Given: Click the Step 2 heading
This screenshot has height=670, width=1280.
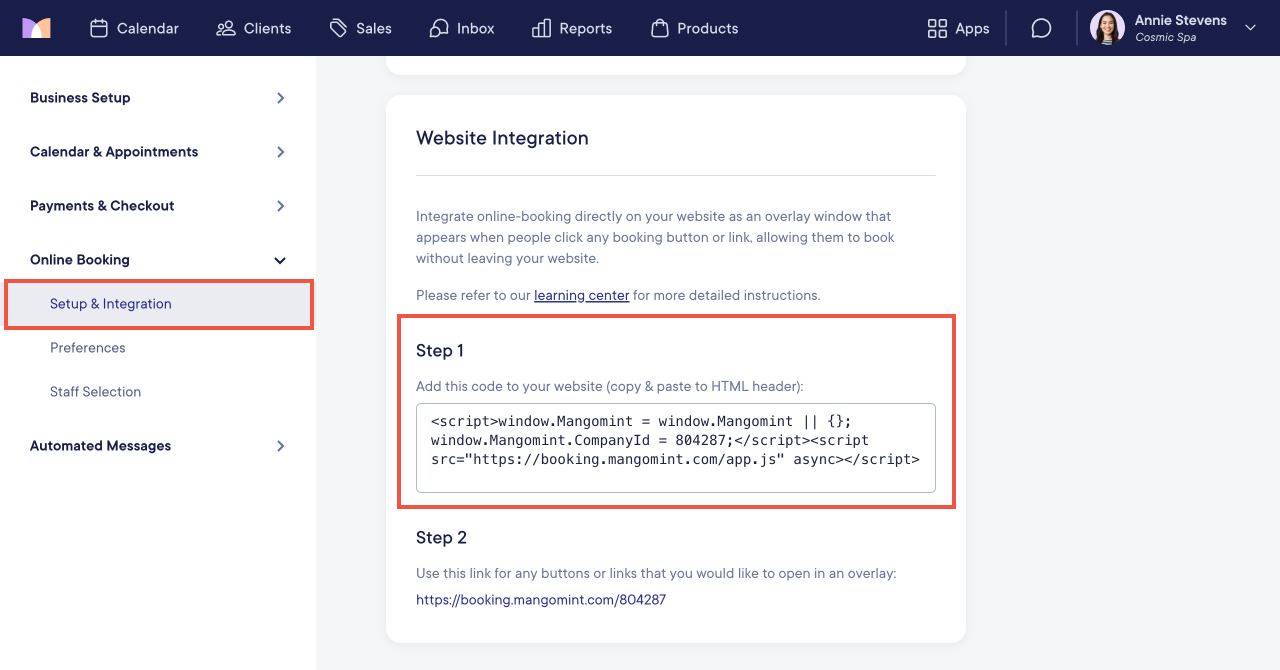Looking at the screenshot, I should 441,538.
